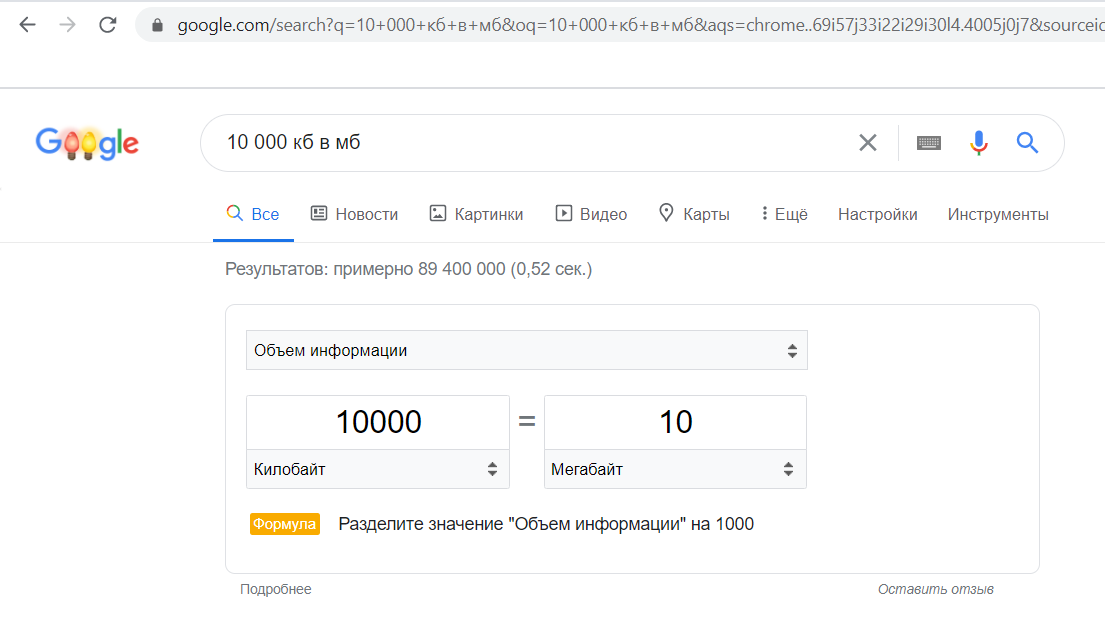Open 'Настройки' search settings
Screen dimensions: 1105x621
877,214
